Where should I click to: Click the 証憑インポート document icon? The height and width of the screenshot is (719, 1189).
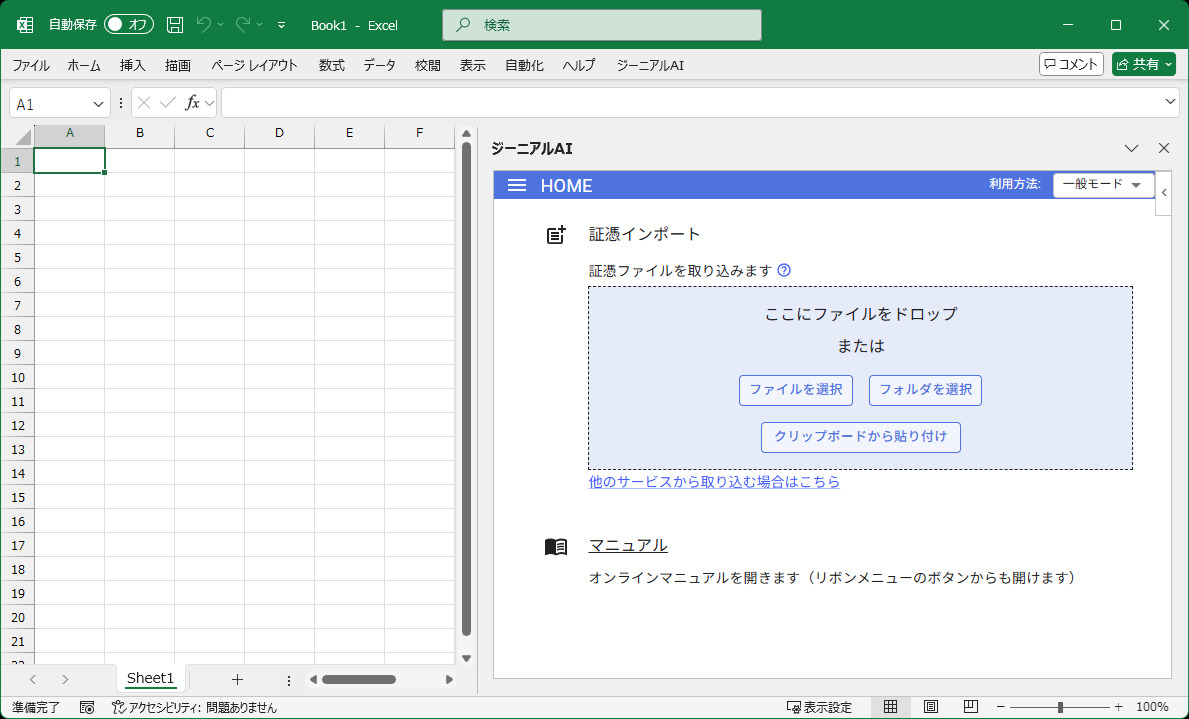557,234
